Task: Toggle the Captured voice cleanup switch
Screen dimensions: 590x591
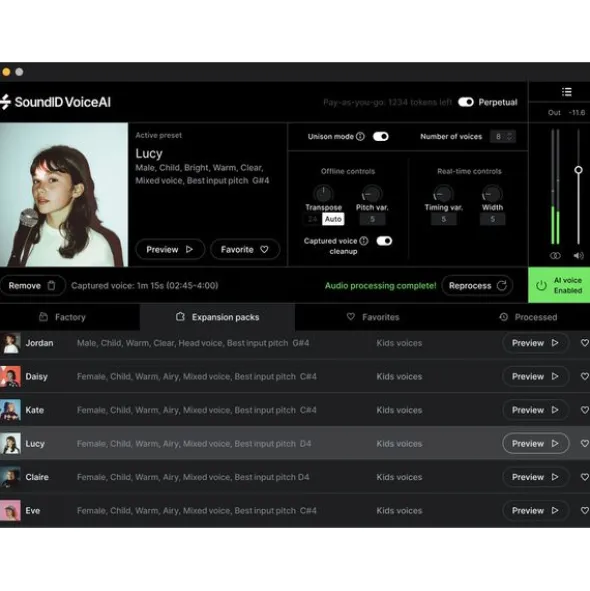Action: tap(384, 241)
